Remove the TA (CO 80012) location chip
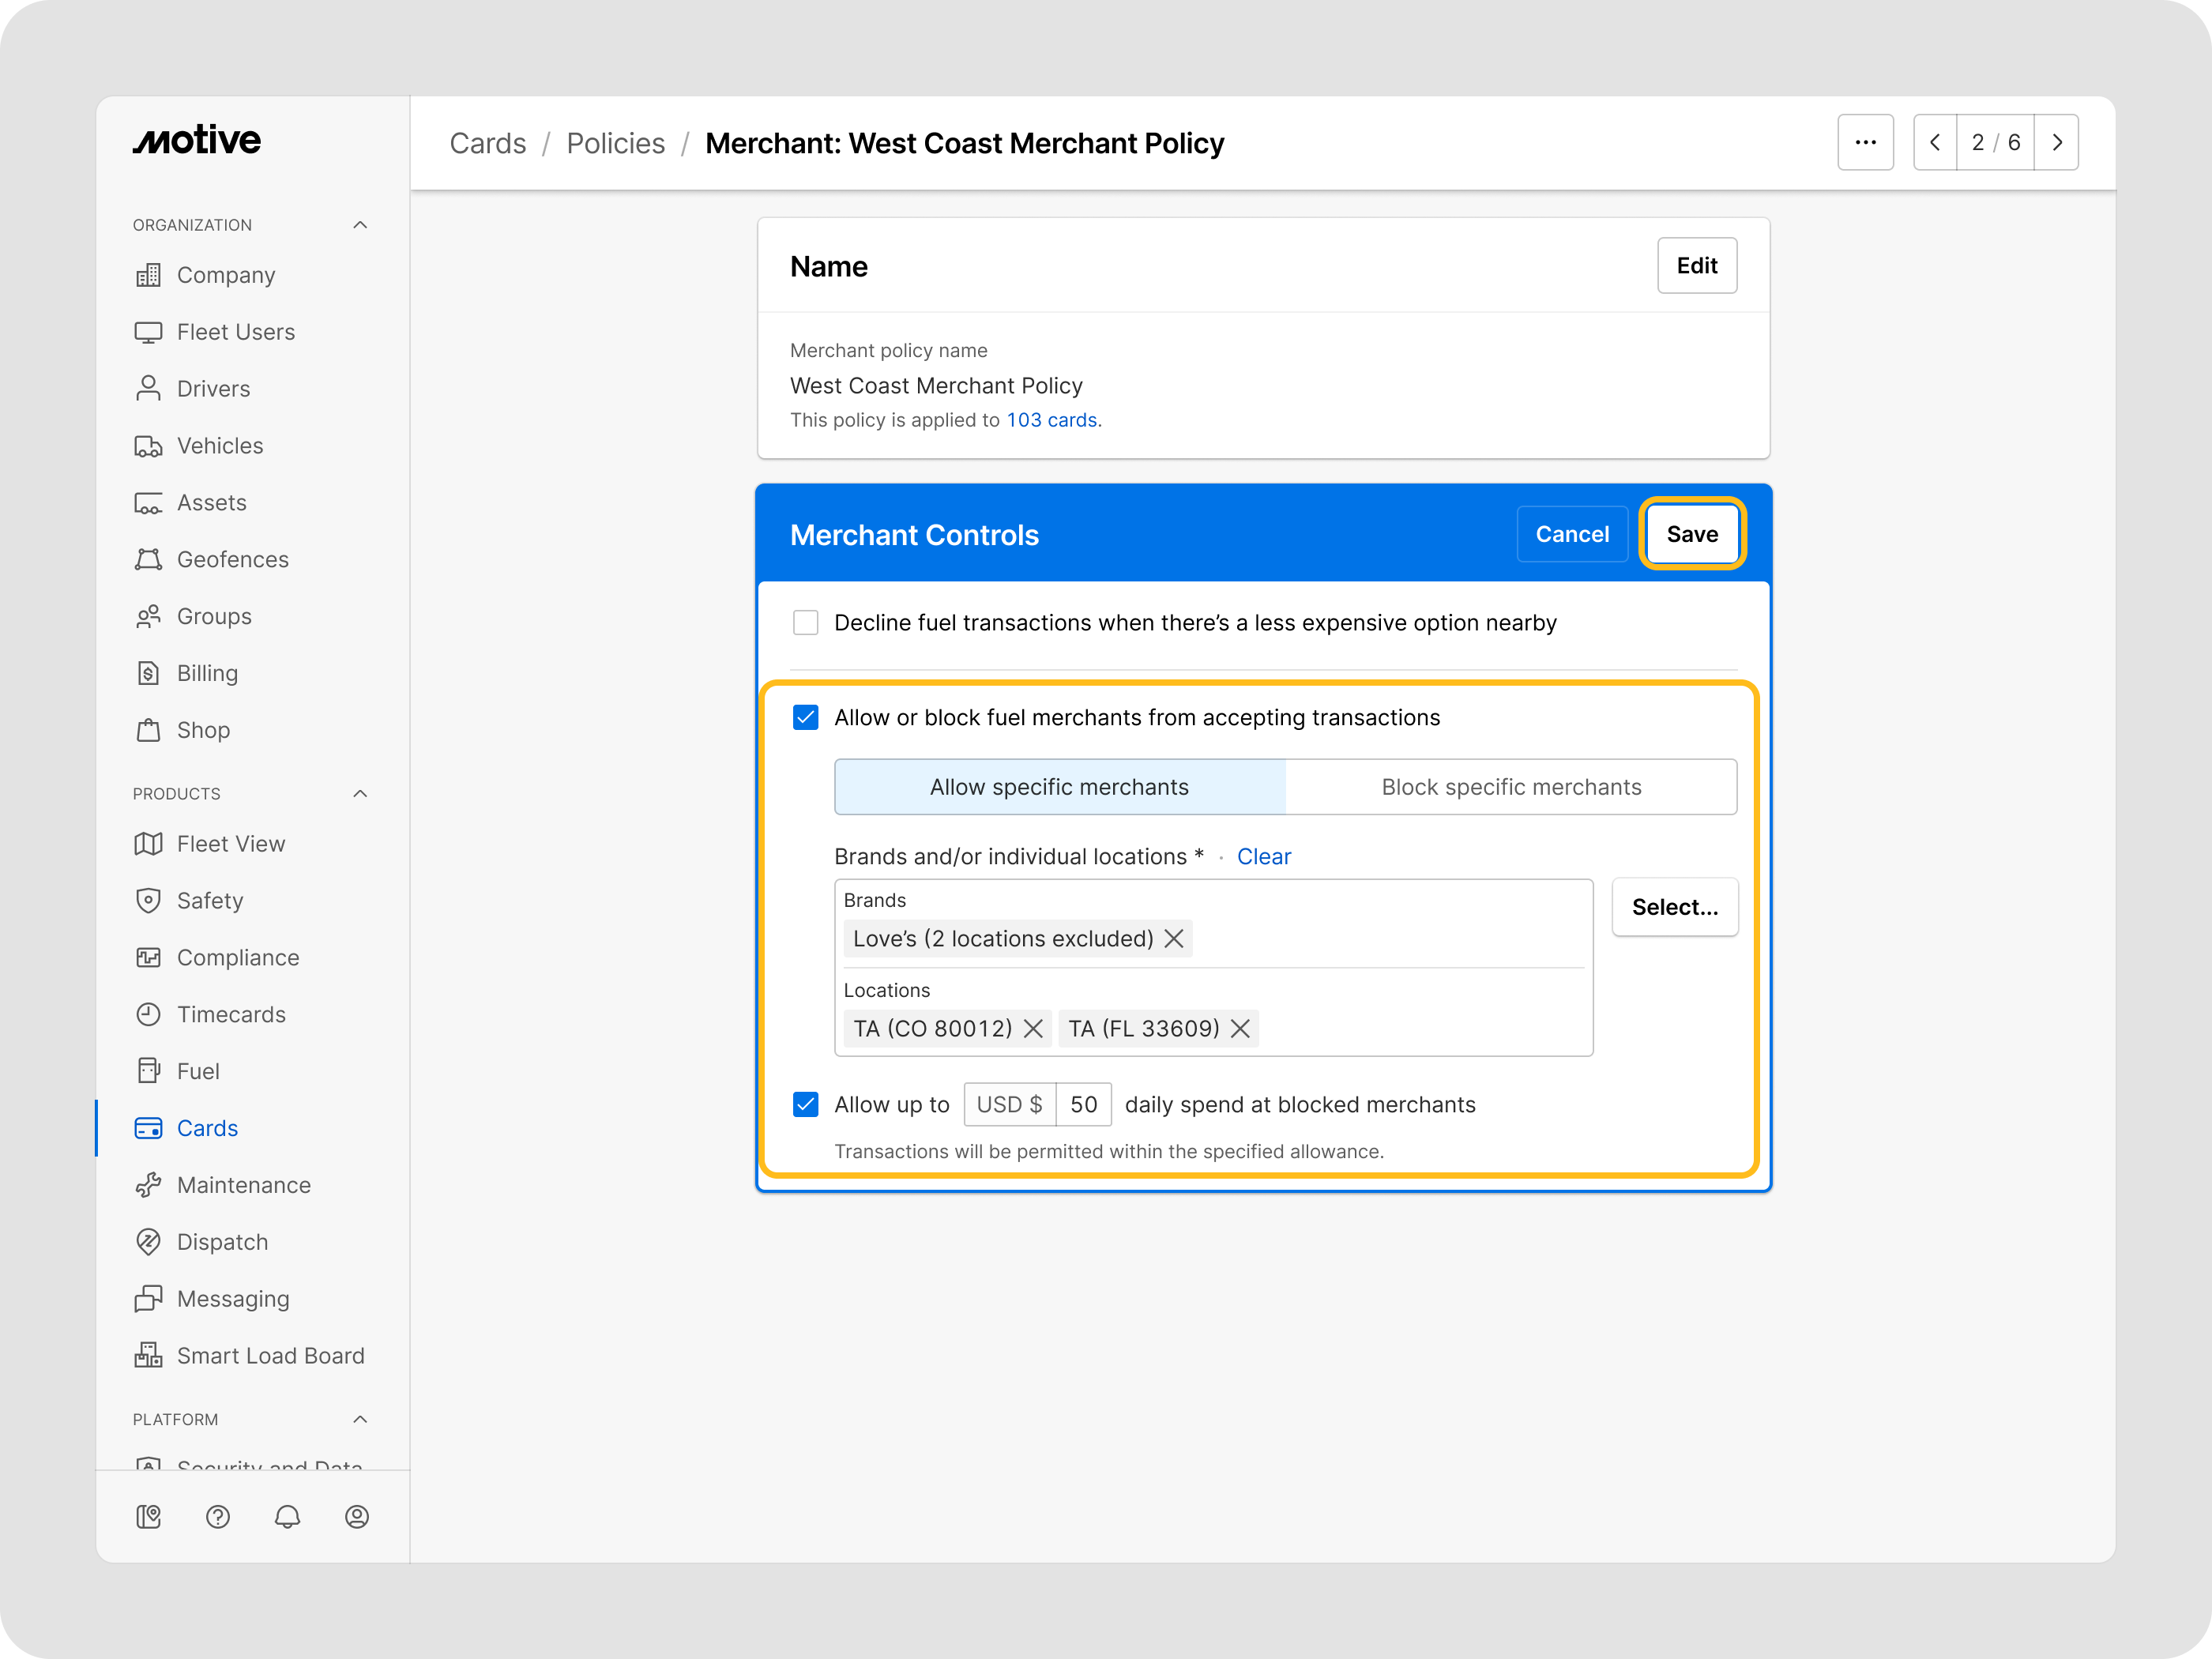 (x=1034, y=1028)
